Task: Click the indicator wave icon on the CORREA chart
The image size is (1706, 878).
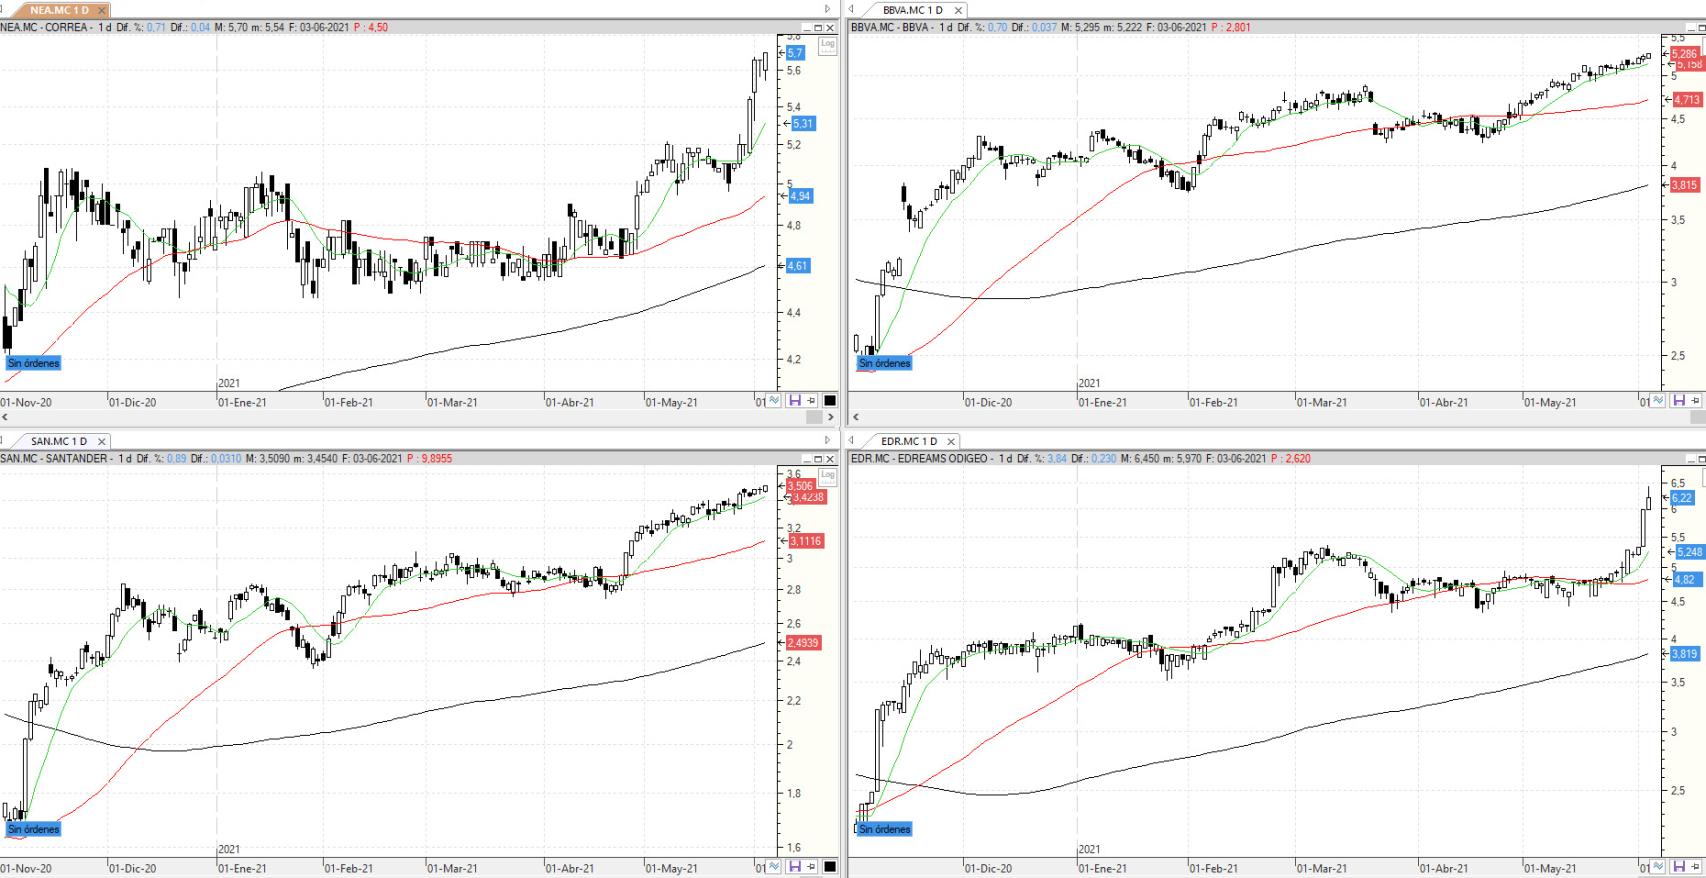Action: (774, 401)
